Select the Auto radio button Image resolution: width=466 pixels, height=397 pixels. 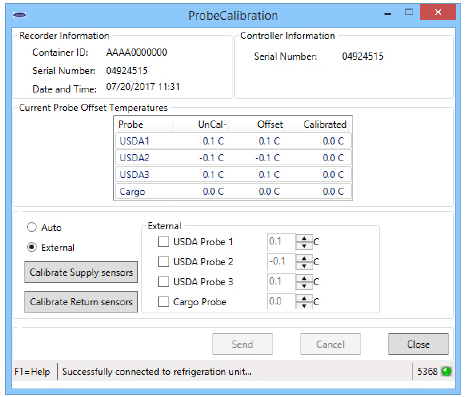(x=32, y=227)
